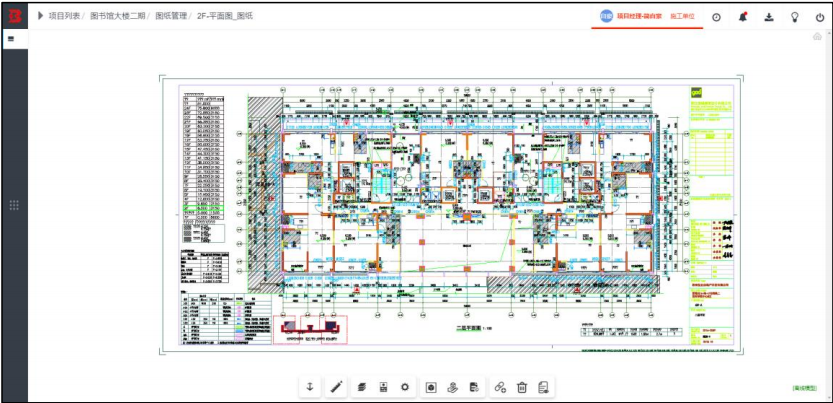
Task: Click the 施工单位 label
Action: tap(683, 16)
